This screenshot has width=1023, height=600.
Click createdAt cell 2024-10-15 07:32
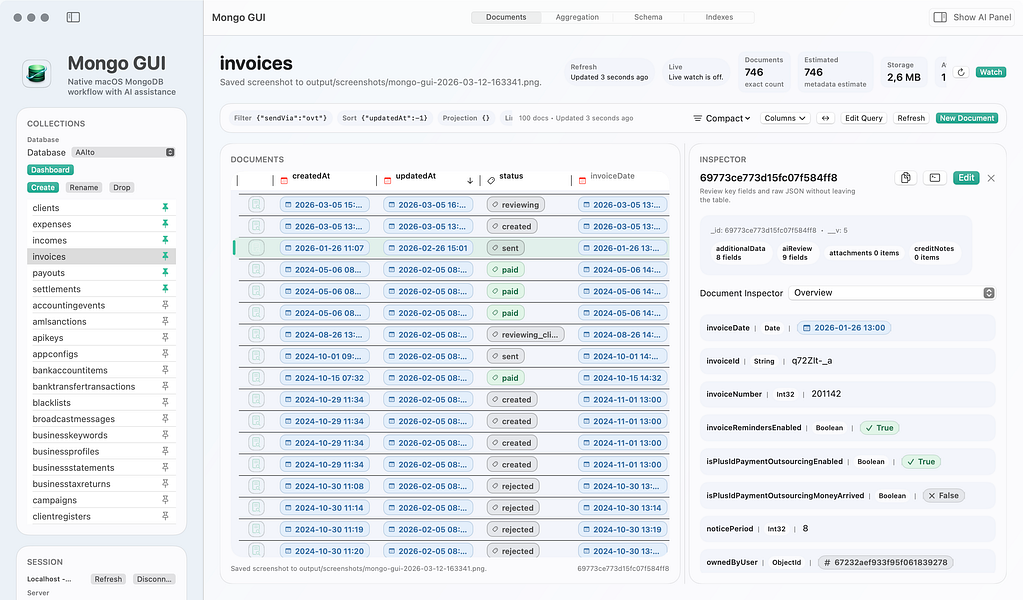(x=324, y=378)
